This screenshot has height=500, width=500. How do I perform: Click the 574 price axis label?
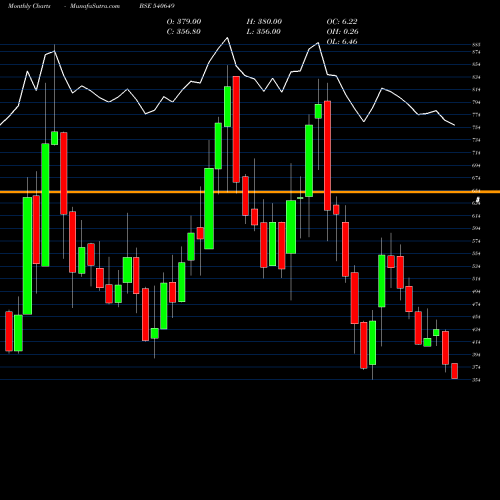(476, 241)
